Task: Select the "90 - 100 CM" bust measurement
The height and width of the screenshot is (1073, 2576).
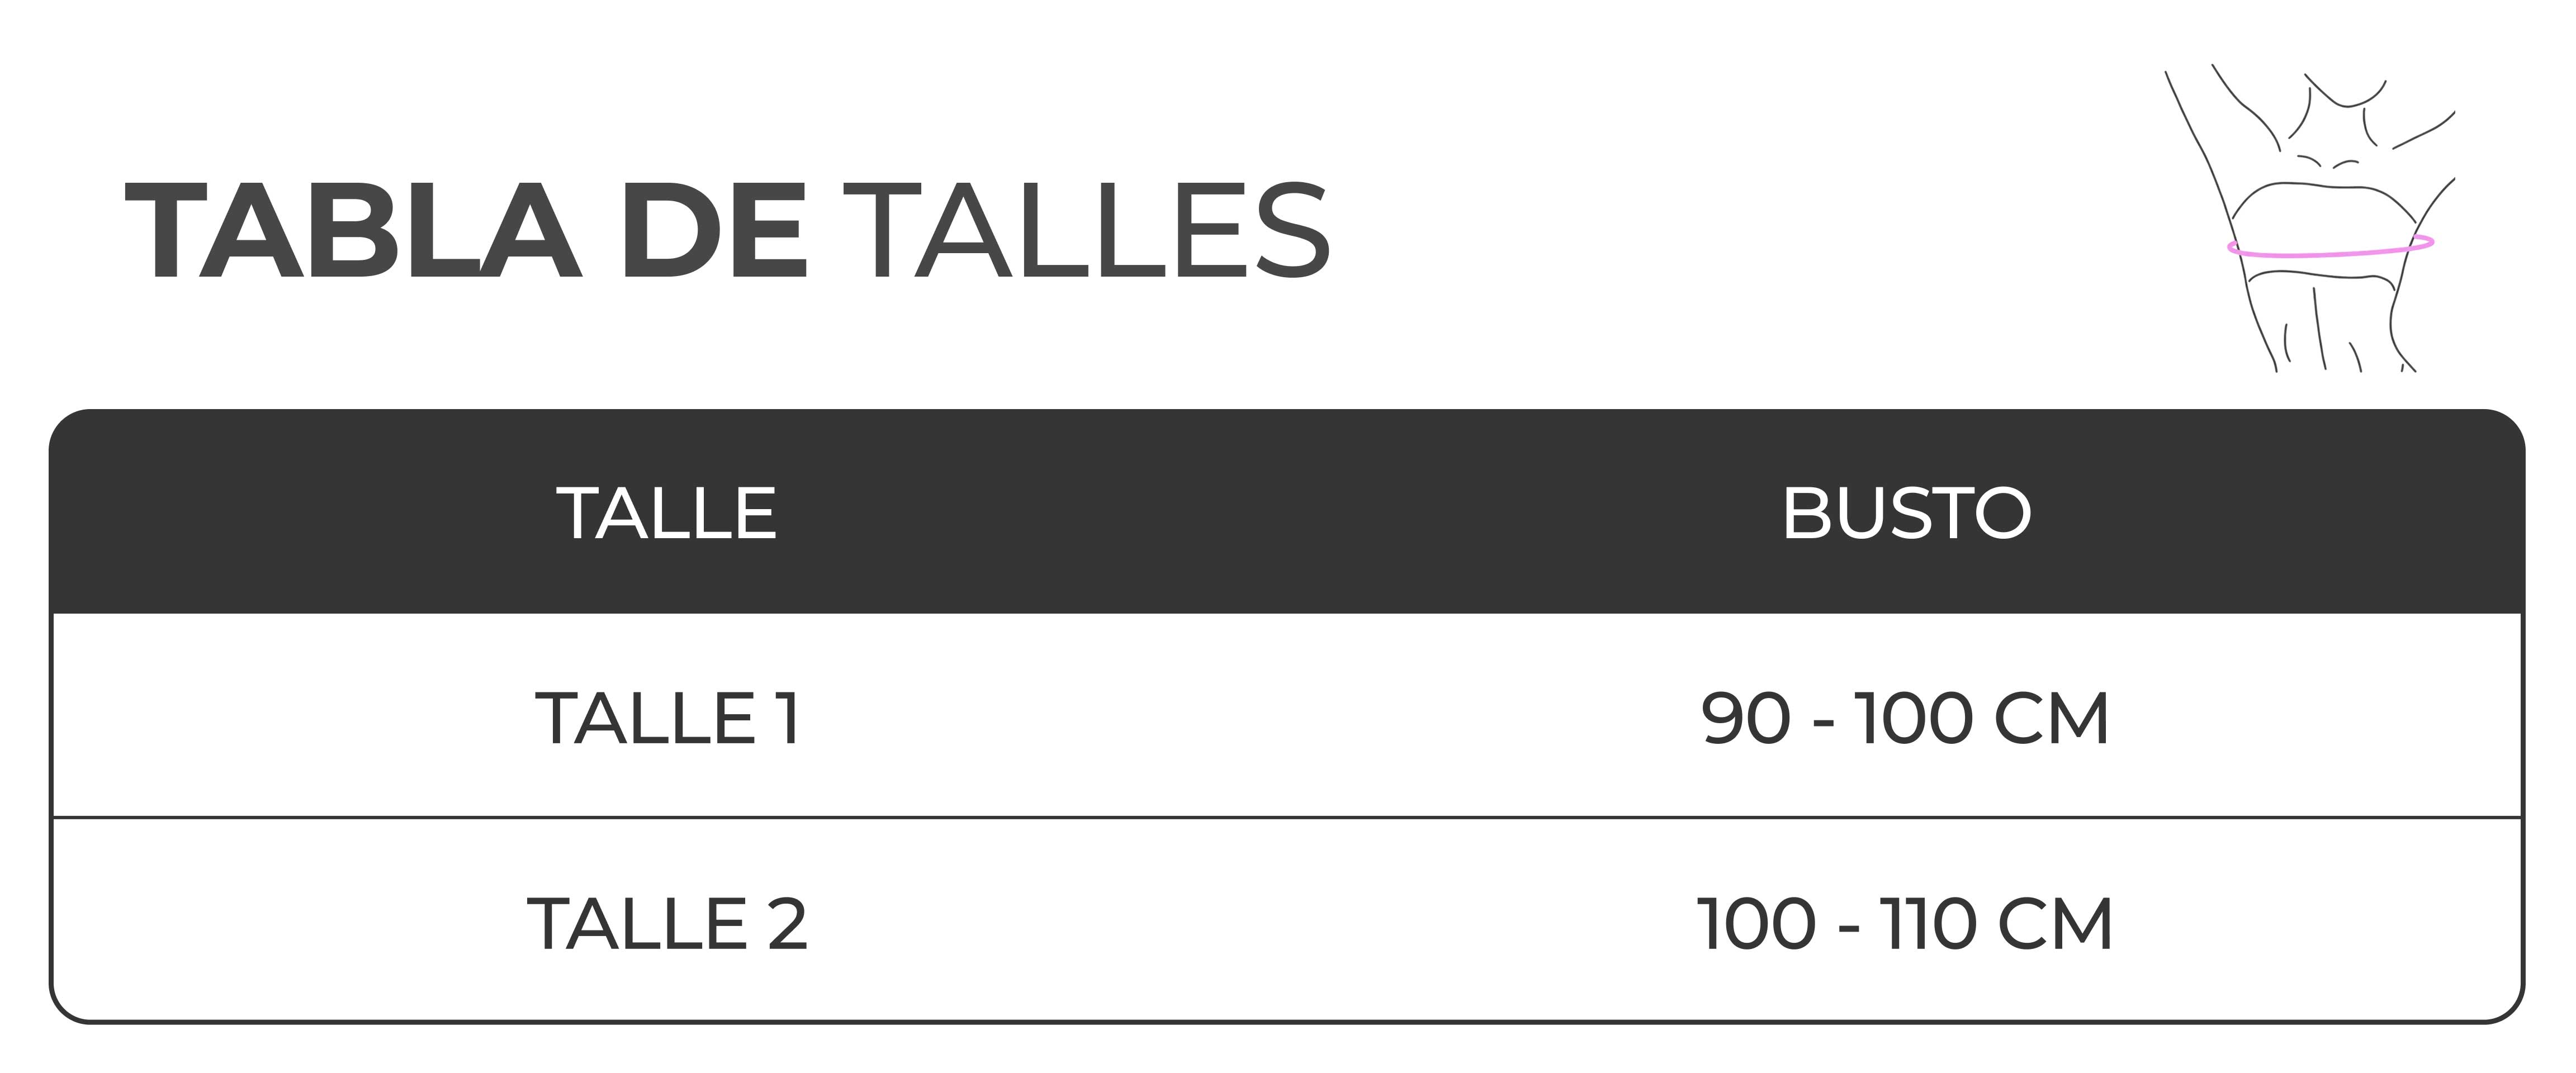Action: point(1906,719)
